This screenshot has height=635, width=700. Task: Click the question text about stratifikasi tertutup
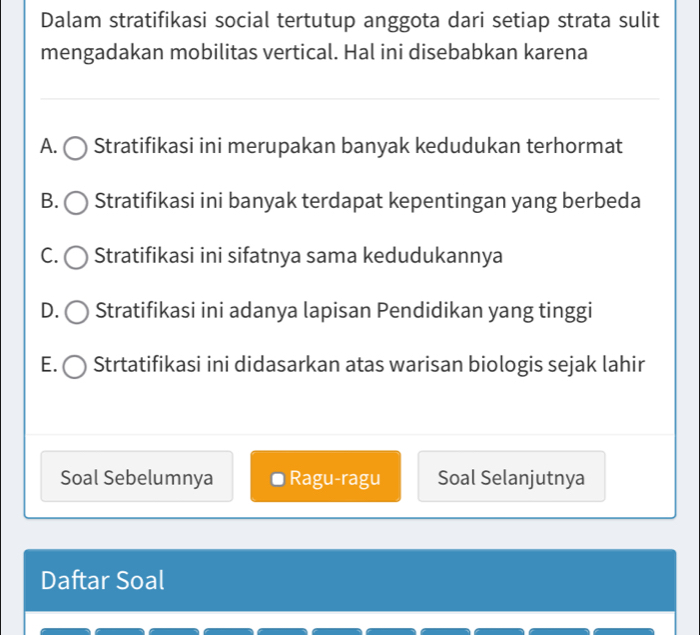click(350, 33)
